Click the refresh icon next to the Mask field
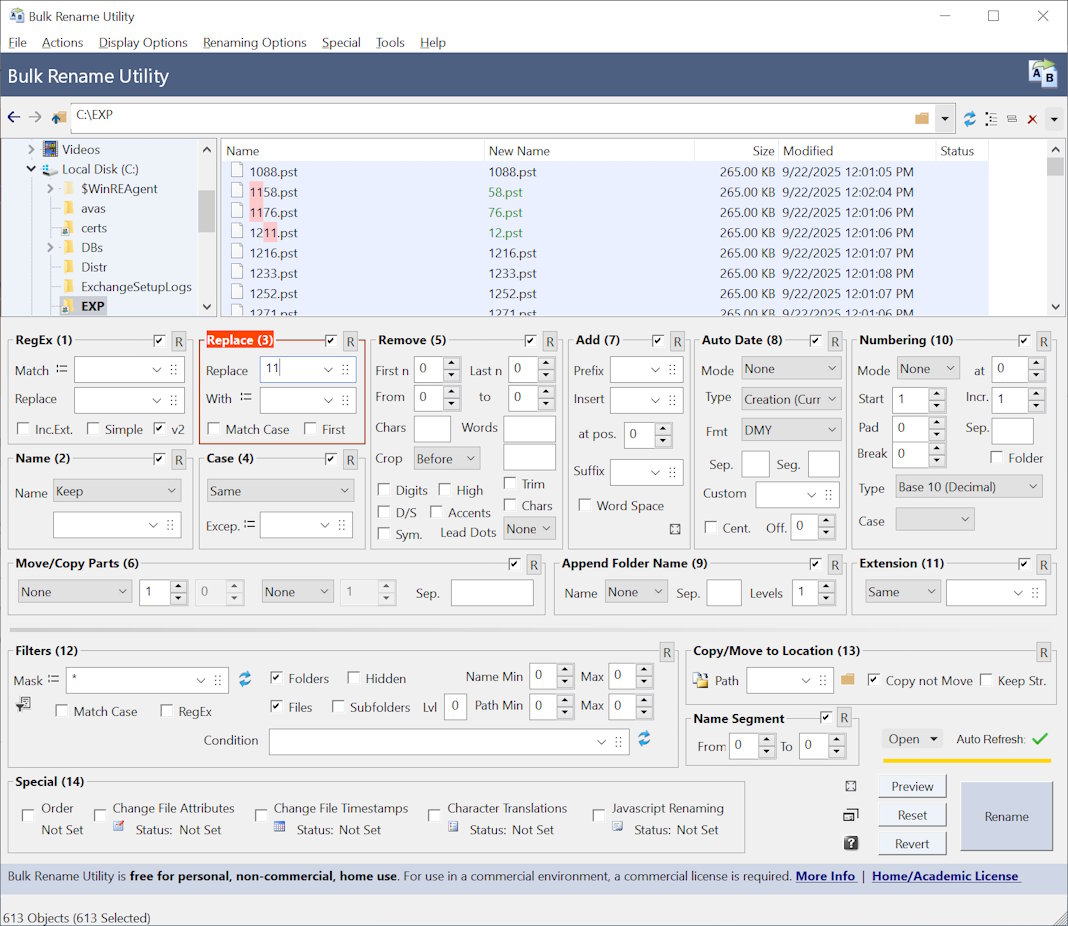Image resolution: width=1068 pixels, height=926 pixels. click(245, 680)
